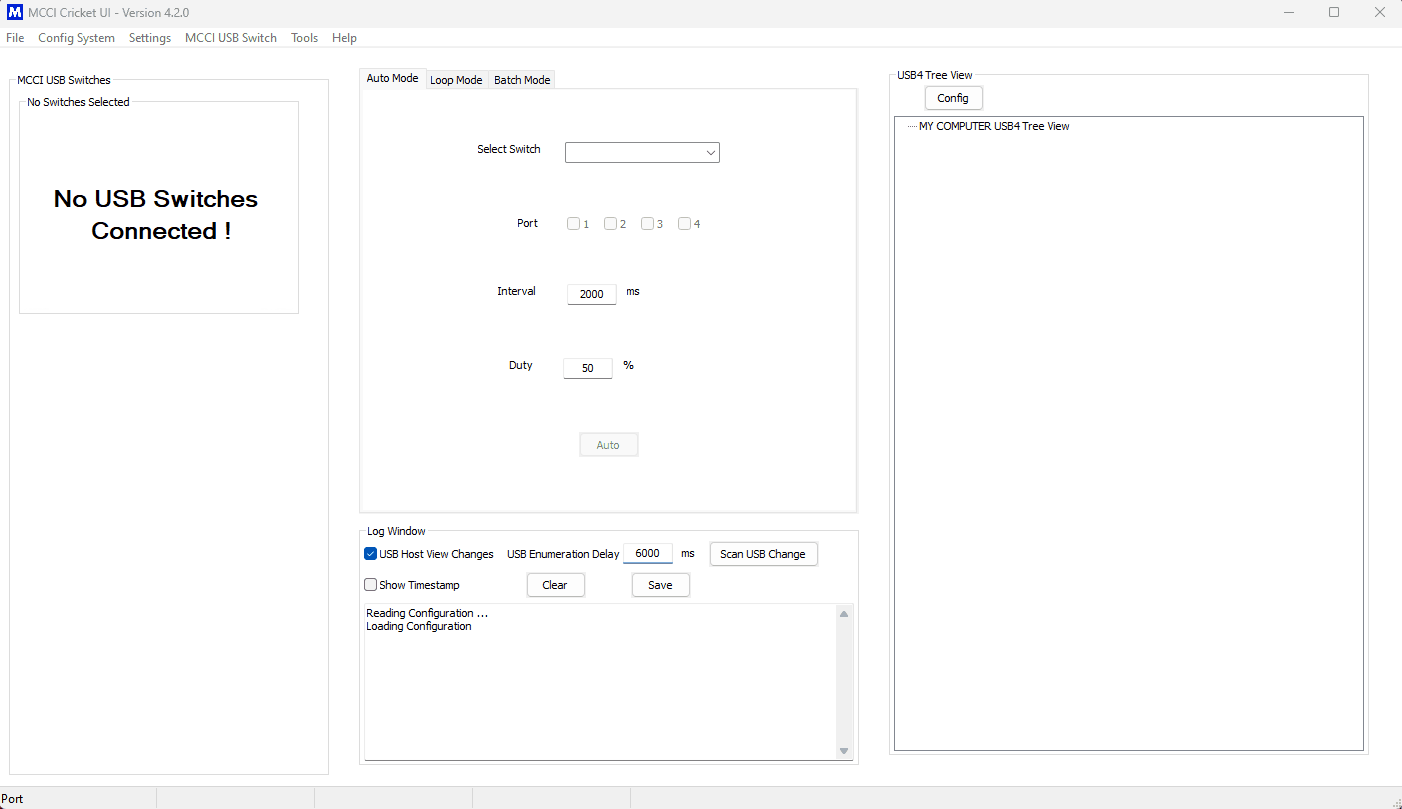1402x809 pixels.
Task: Uncheck USB Host View Changes
Action: (x=371, y=554)
